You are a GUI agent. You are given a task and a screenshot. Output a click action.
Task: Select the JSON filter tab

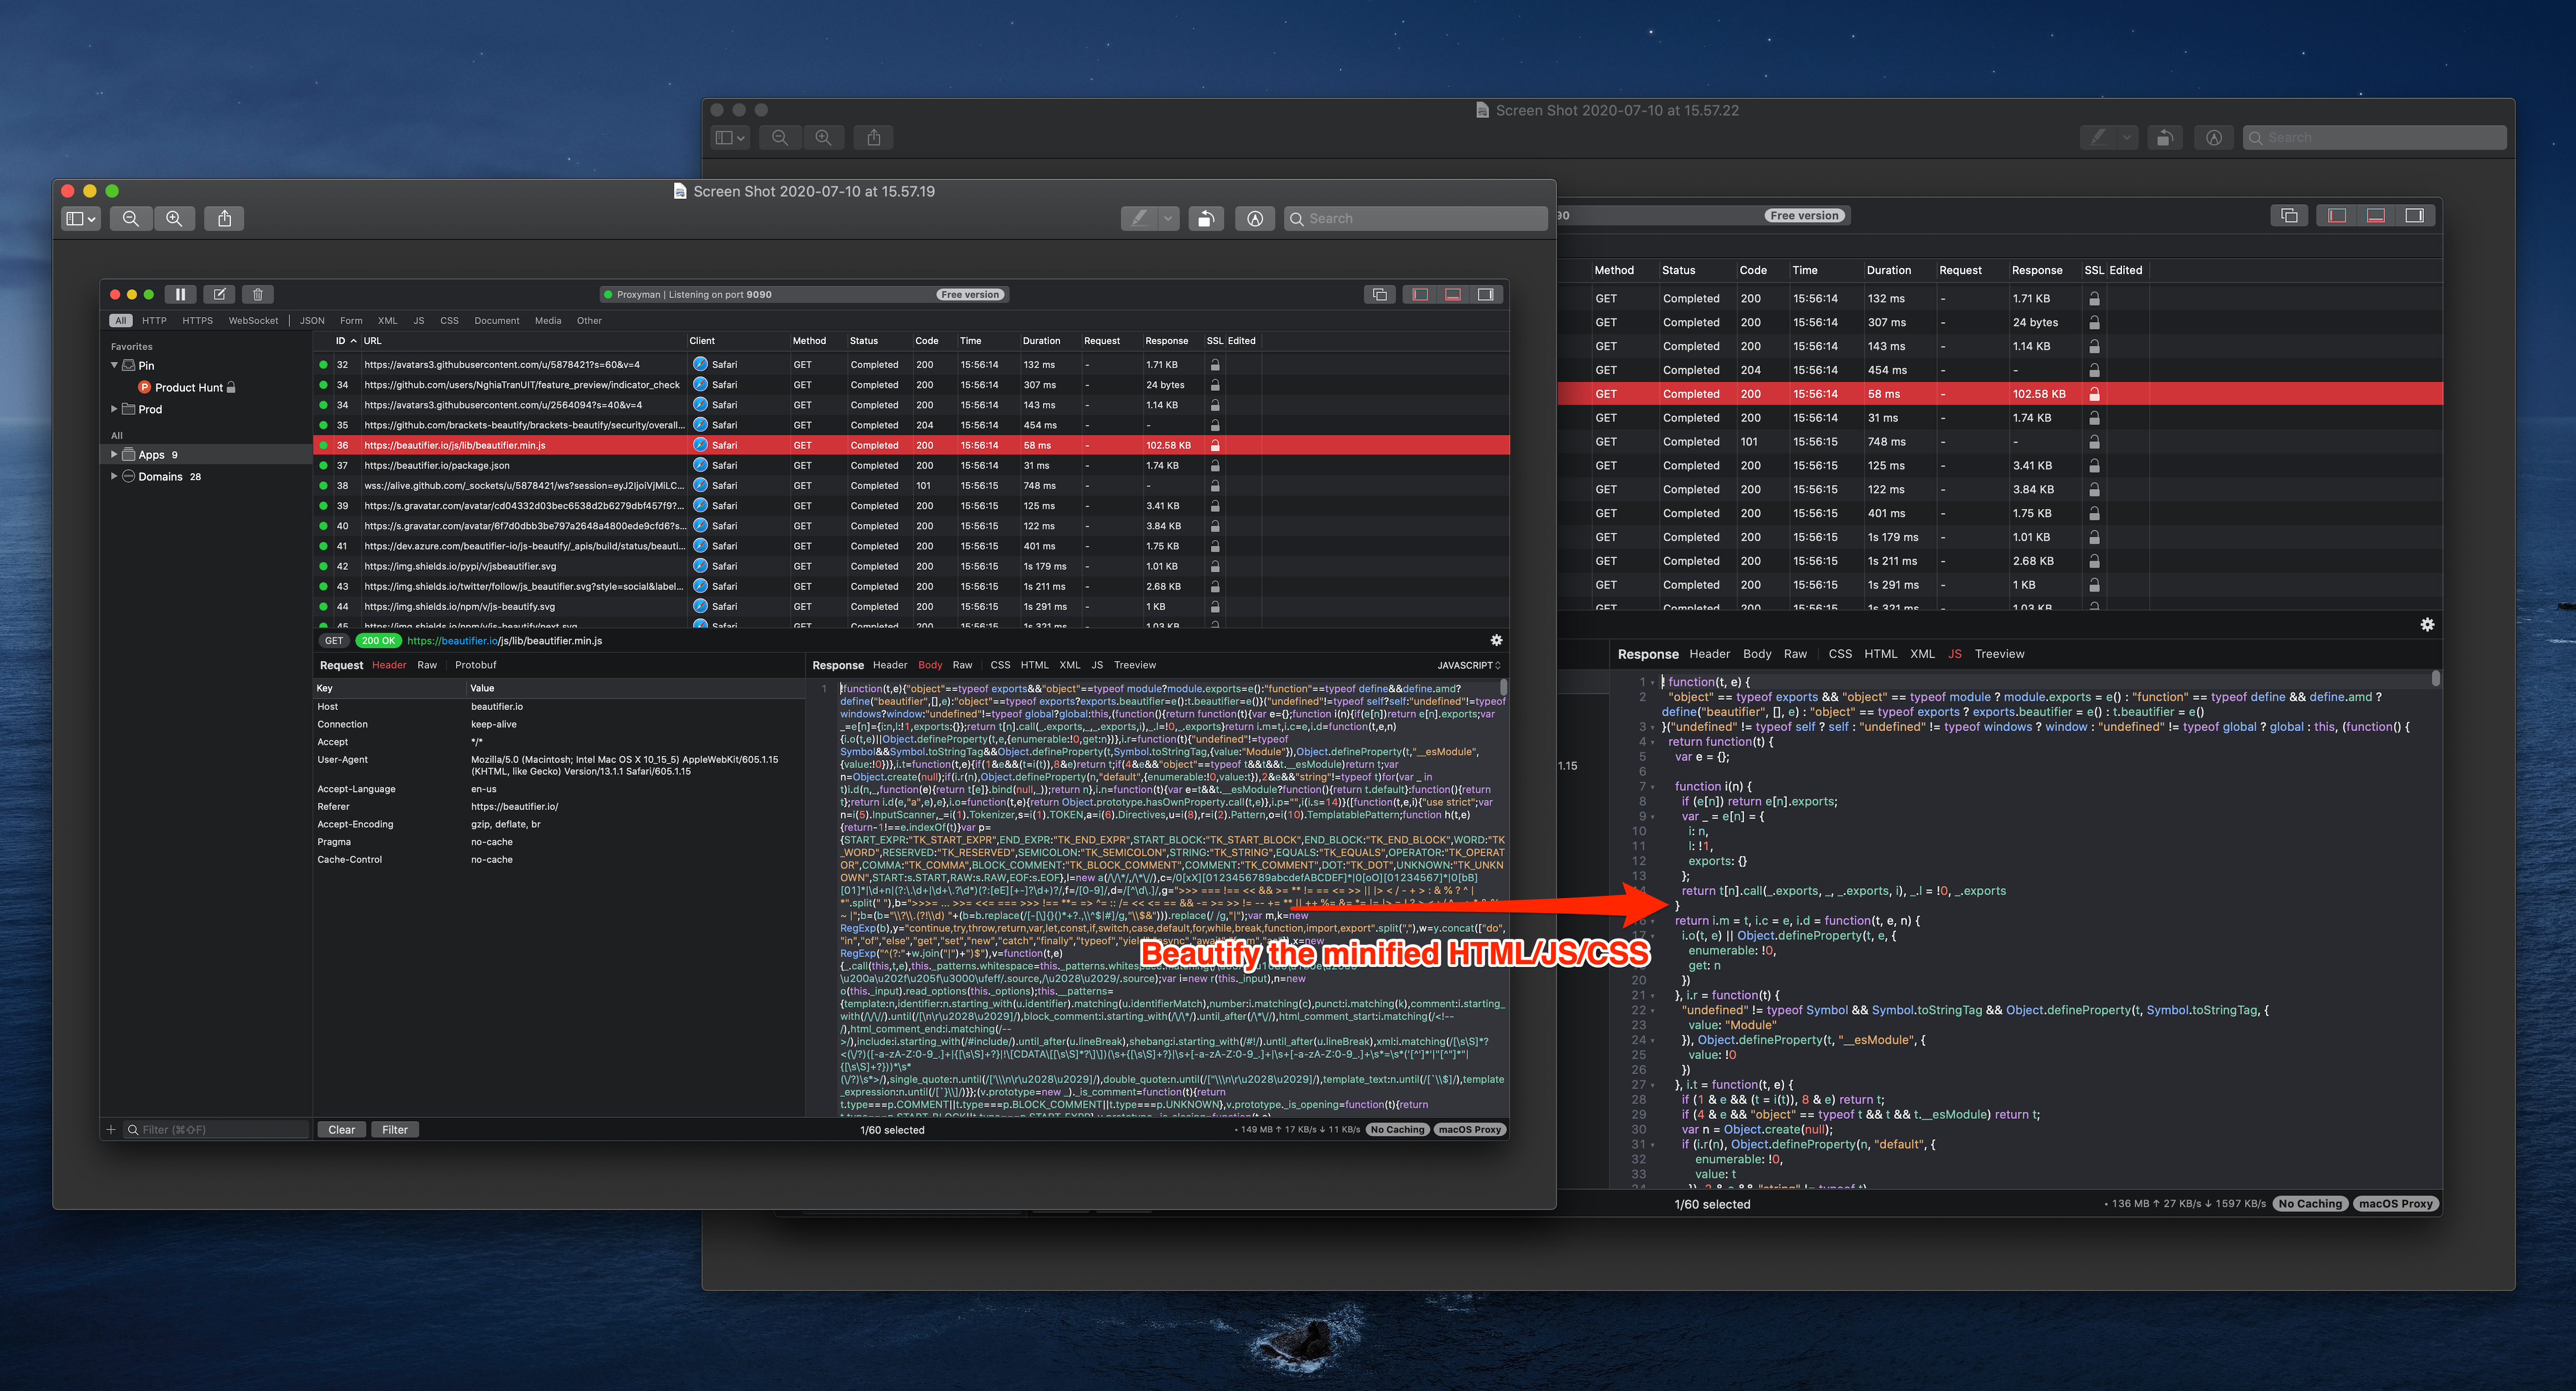[312, 321]
